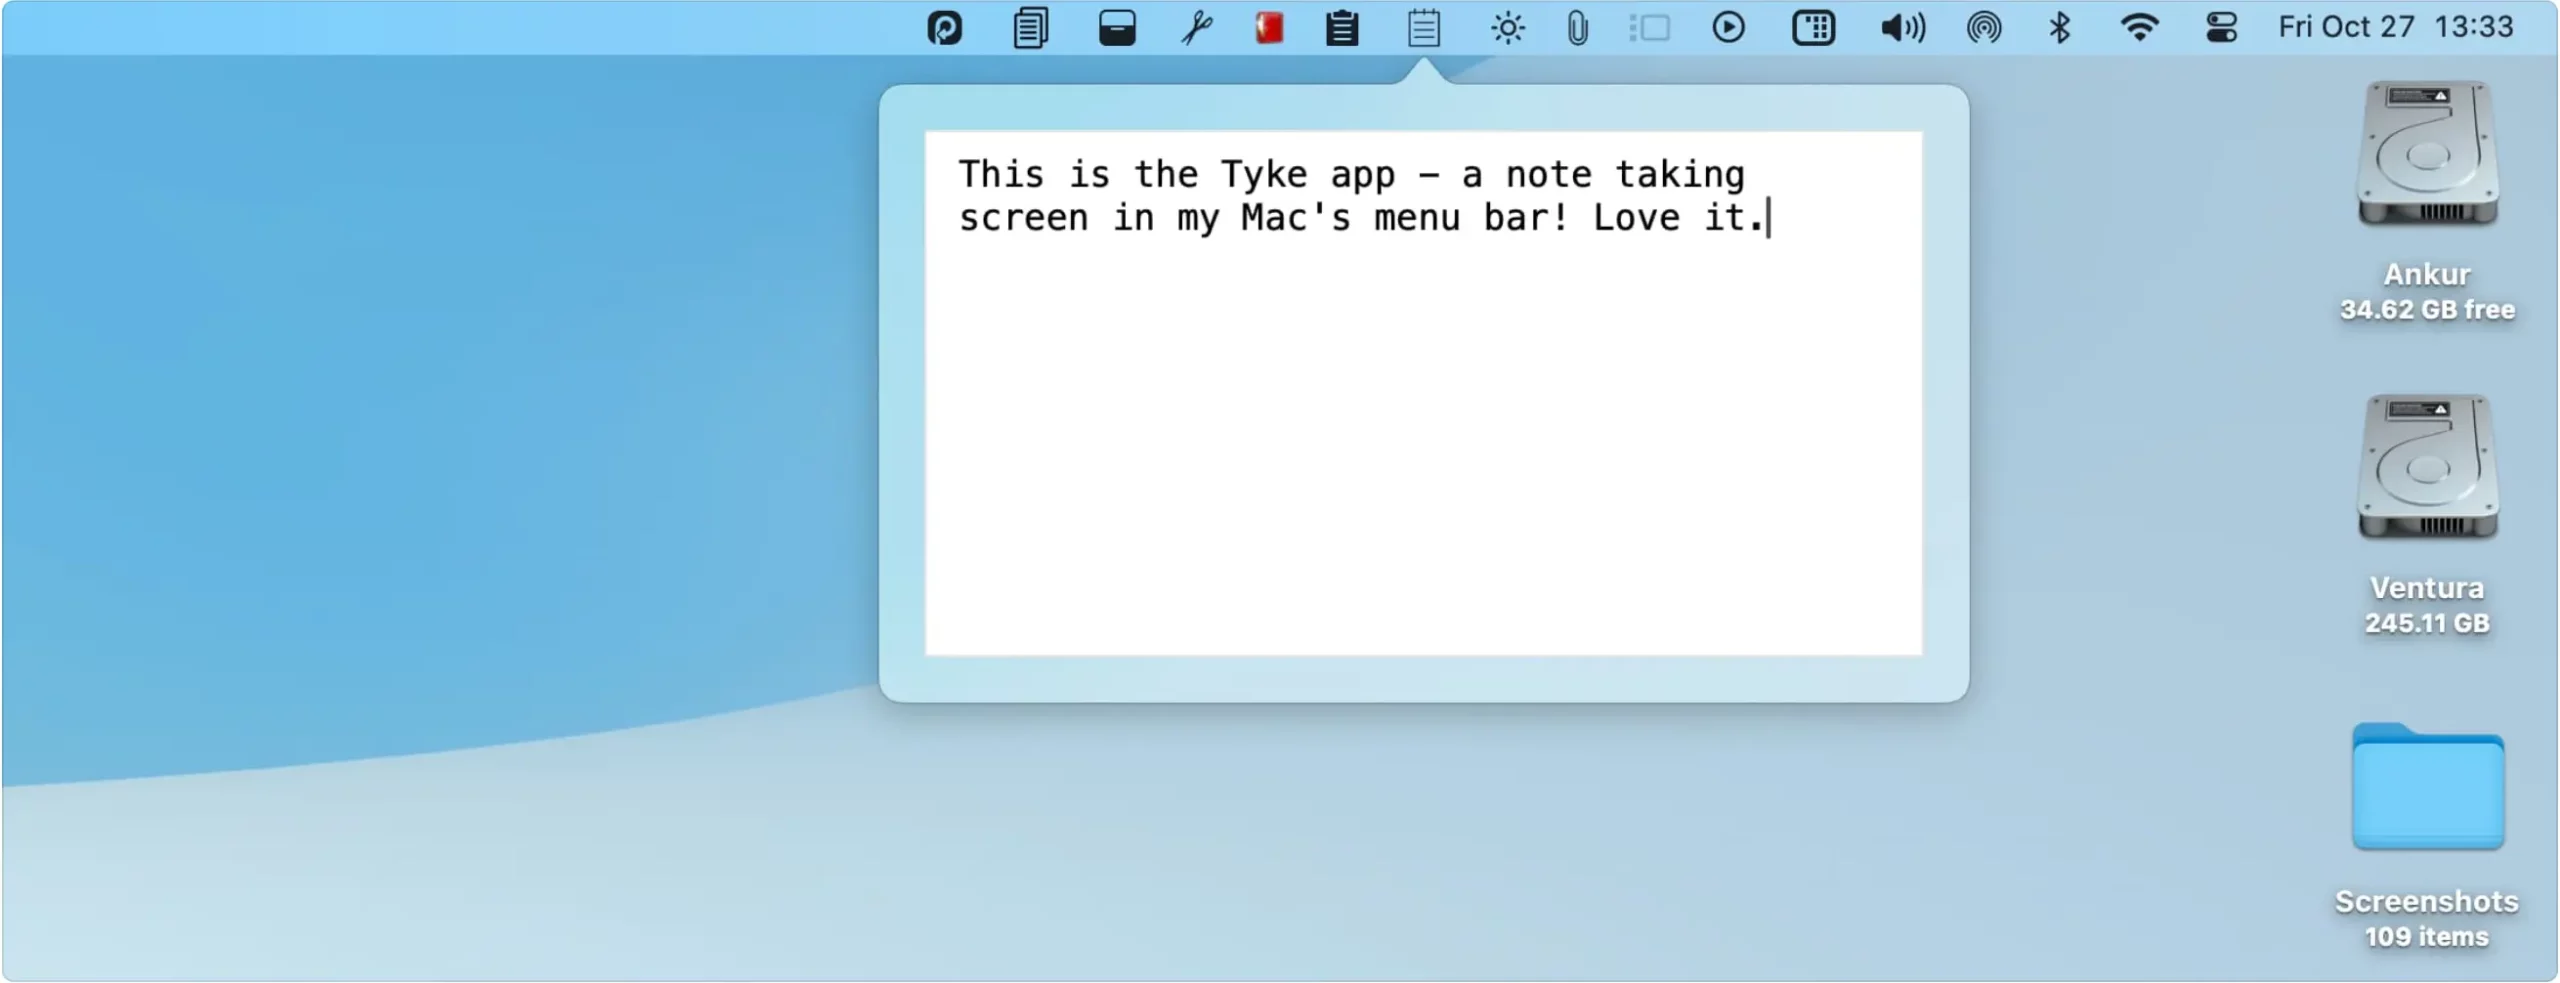Click the half-filled drawer menu bar icon
Image resolution: width=2560 pixels, height=983 pixels.
pyautogui.click(x=1117, y=28)
